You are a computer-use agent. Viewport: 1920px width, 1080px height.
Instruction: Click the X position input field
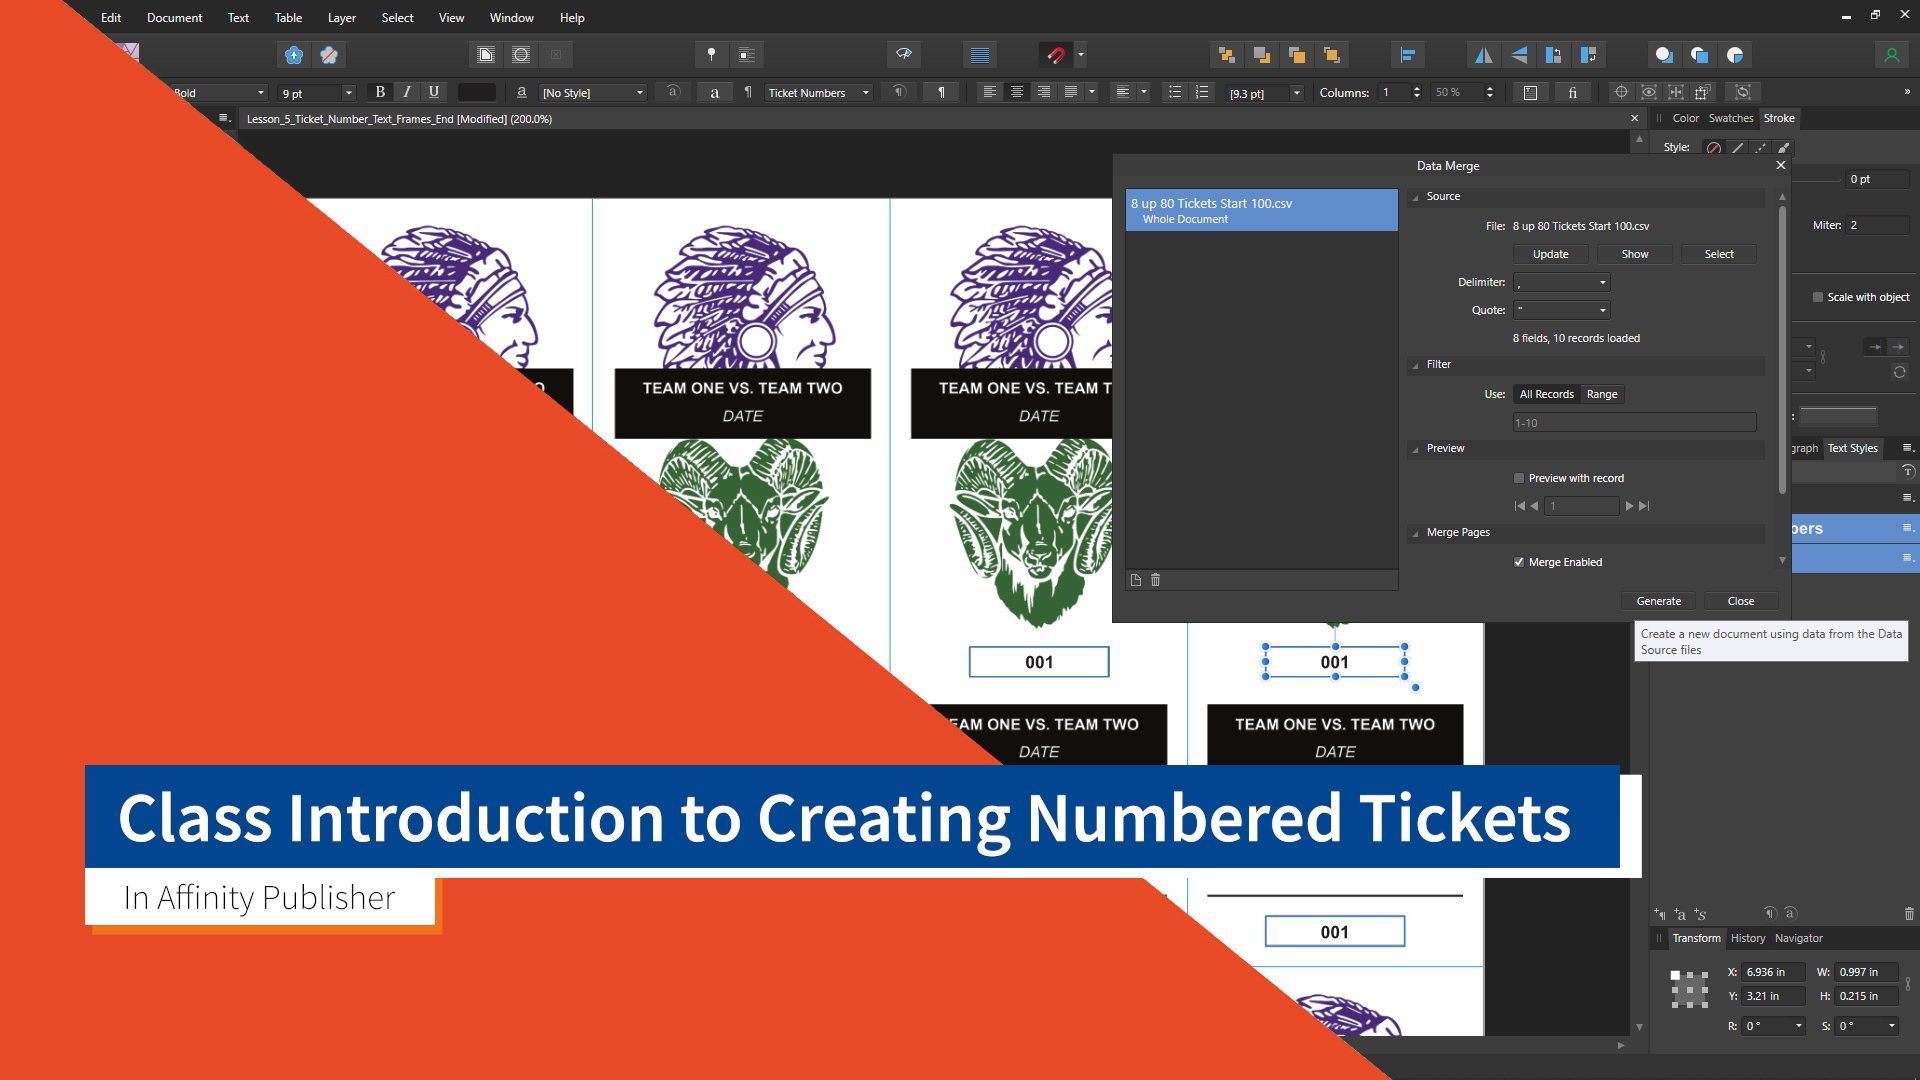click(1772, 972)
